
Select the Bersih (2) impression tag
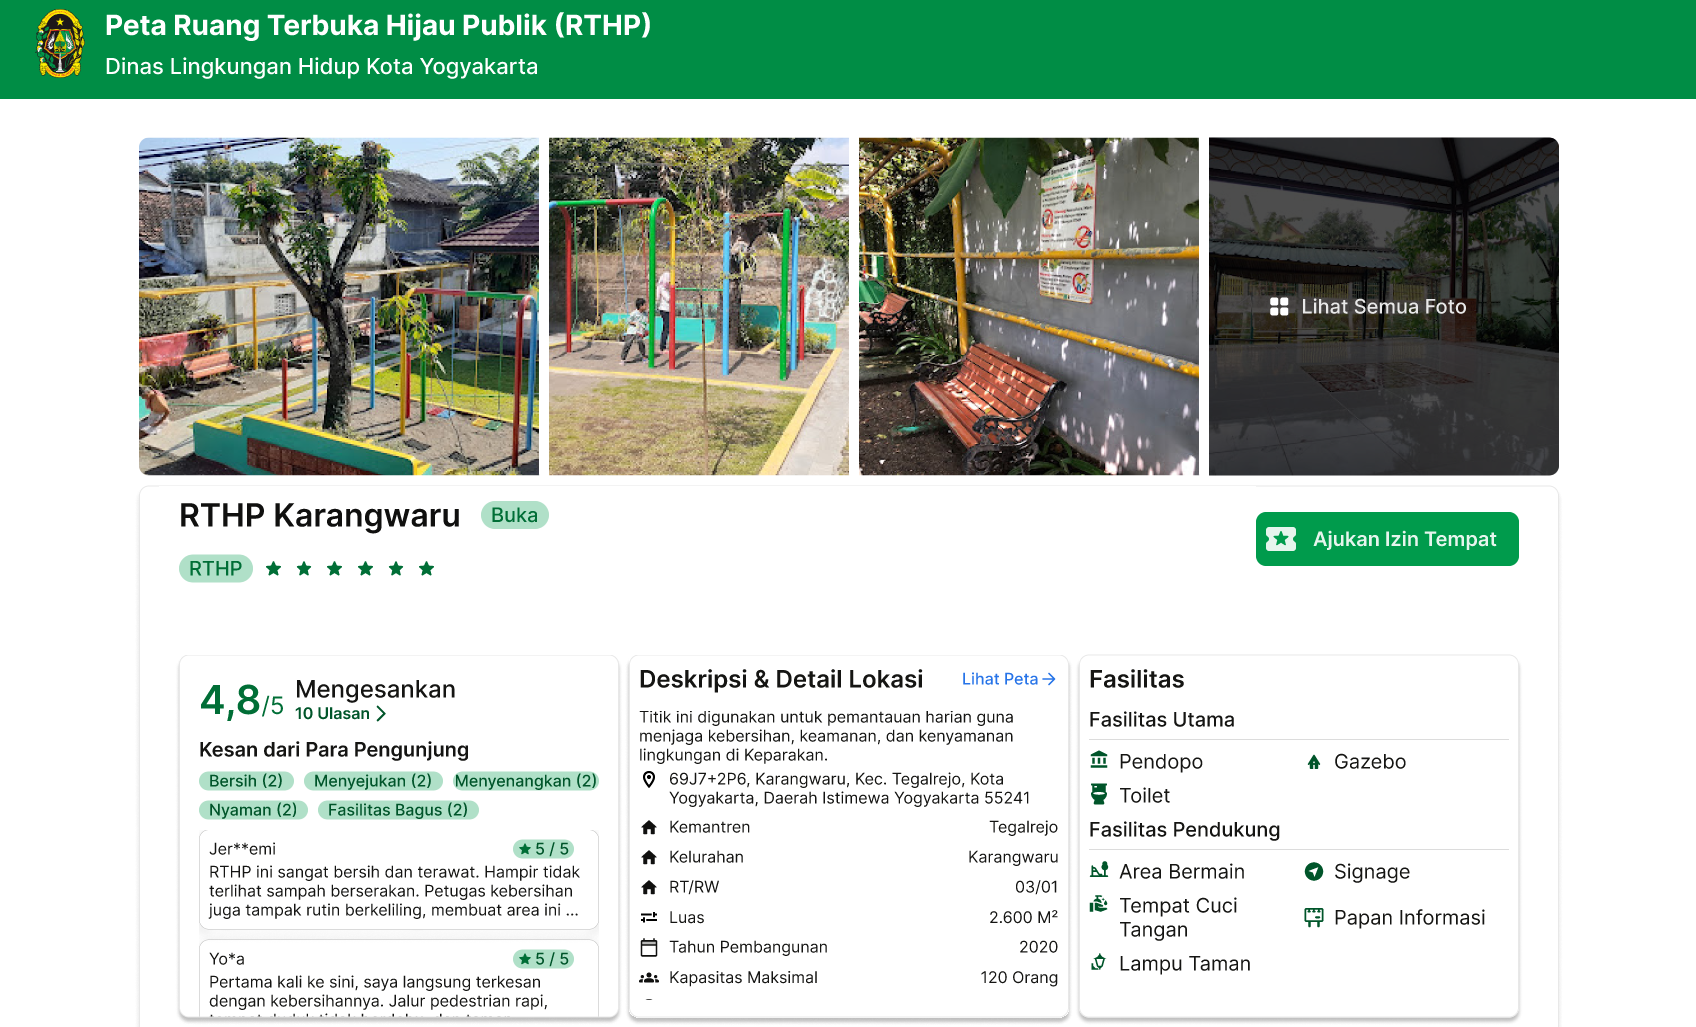pyautogui.click(x=246, y=781)
